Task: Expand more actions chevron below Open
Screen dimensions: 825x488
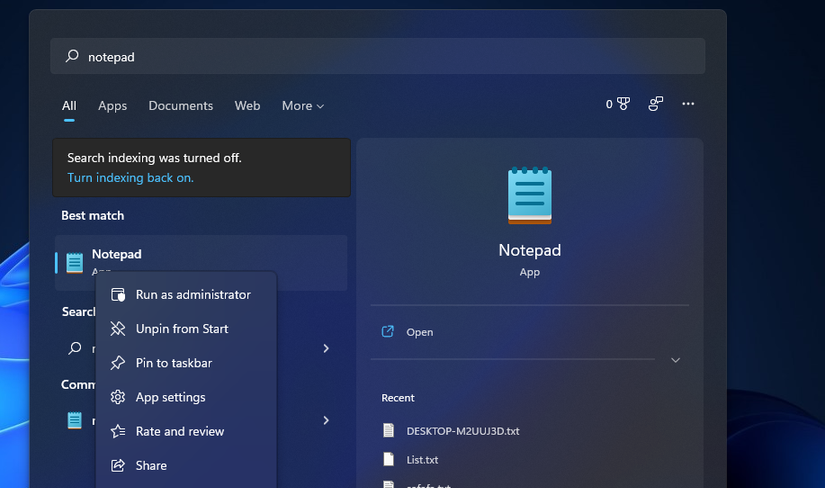Action: coord(676,360)
